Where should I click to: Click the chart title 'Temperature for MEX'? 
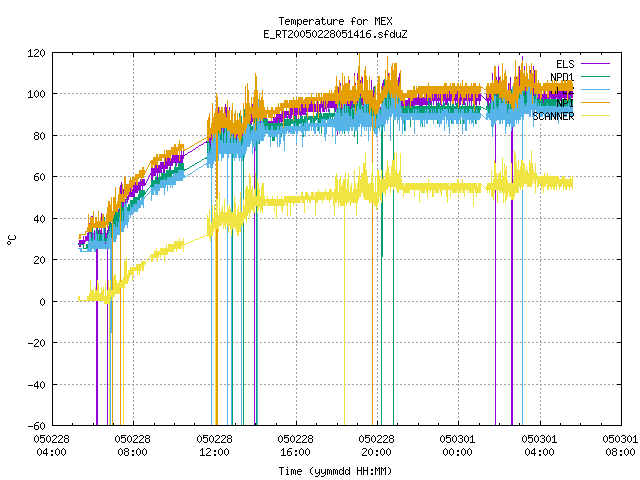point(335,21)
